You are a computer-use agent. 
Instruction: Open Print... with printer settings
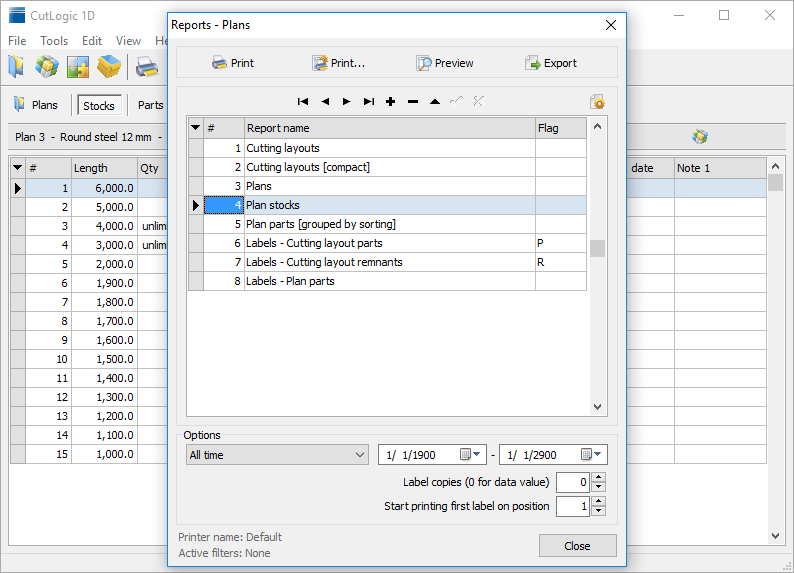338,63
